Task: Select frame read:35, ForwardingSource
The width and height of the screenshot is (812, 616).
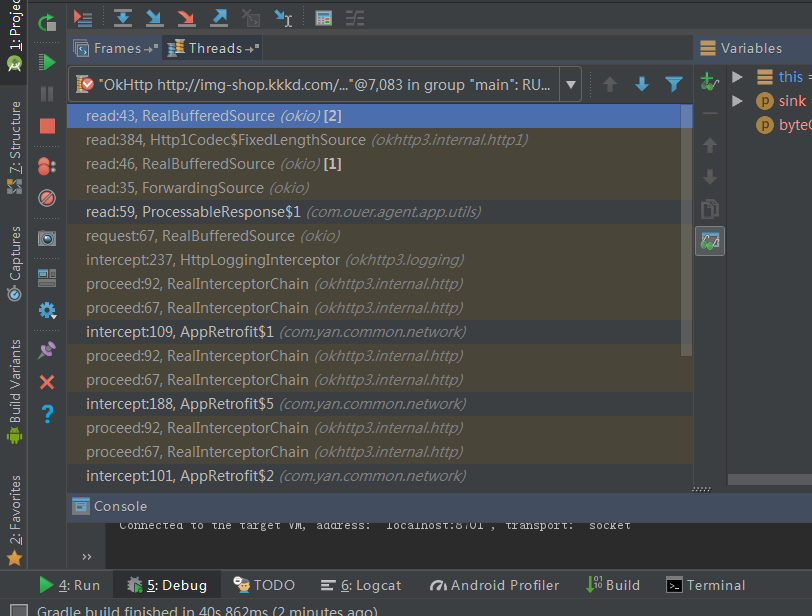Action: (374, 188)
